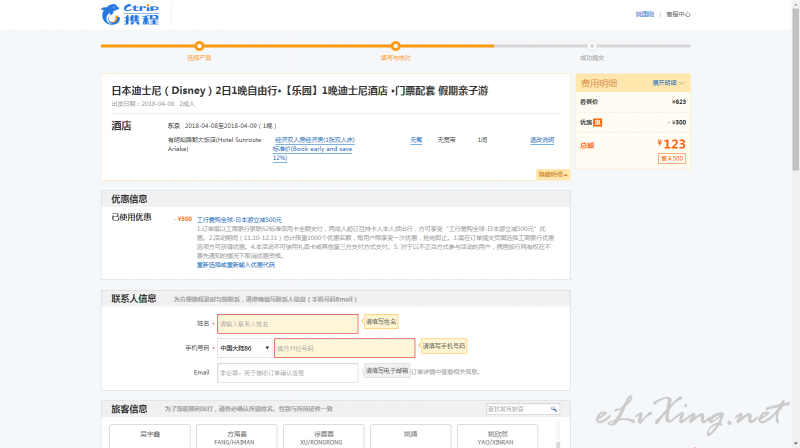Open the 无餐 meal link
The width and height of the screenshot is (800, 448).
(x=416, y=140)
